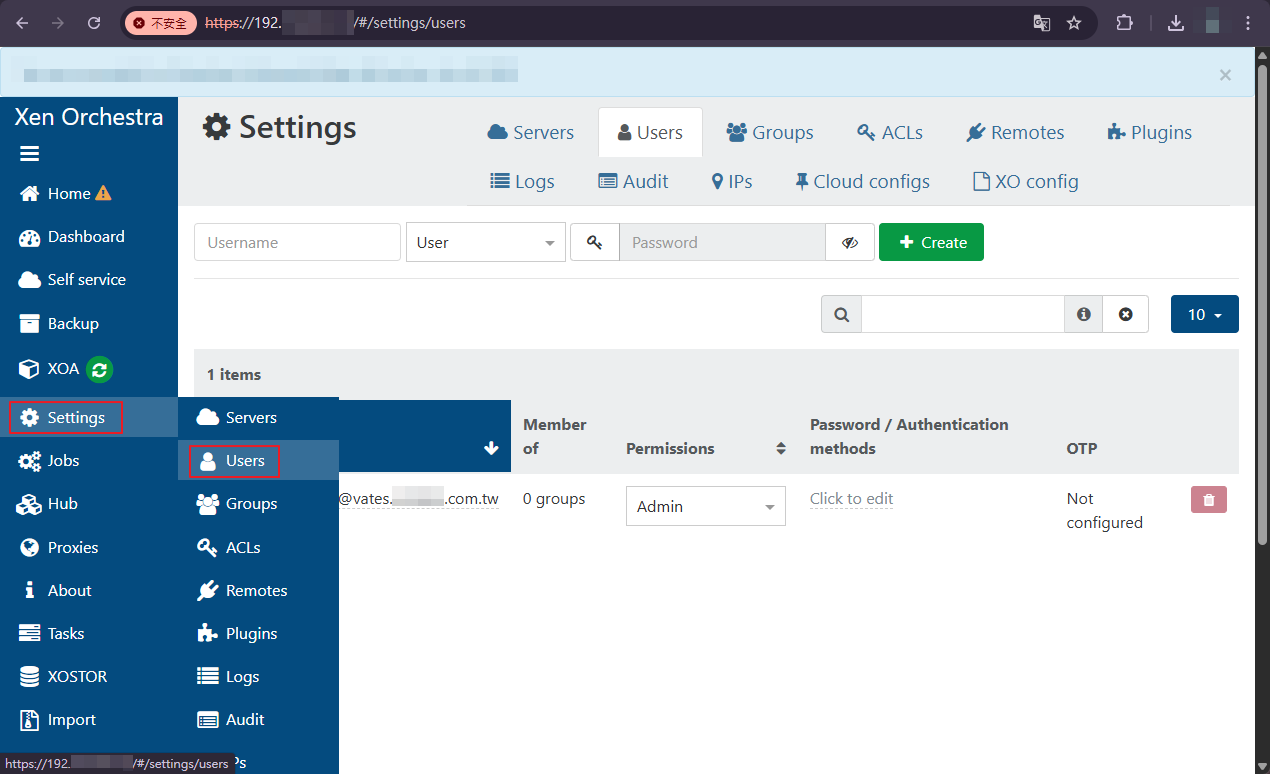The image size is (1270, 774).
Task: Open the Backup section
Action: (x=59, y=324)
